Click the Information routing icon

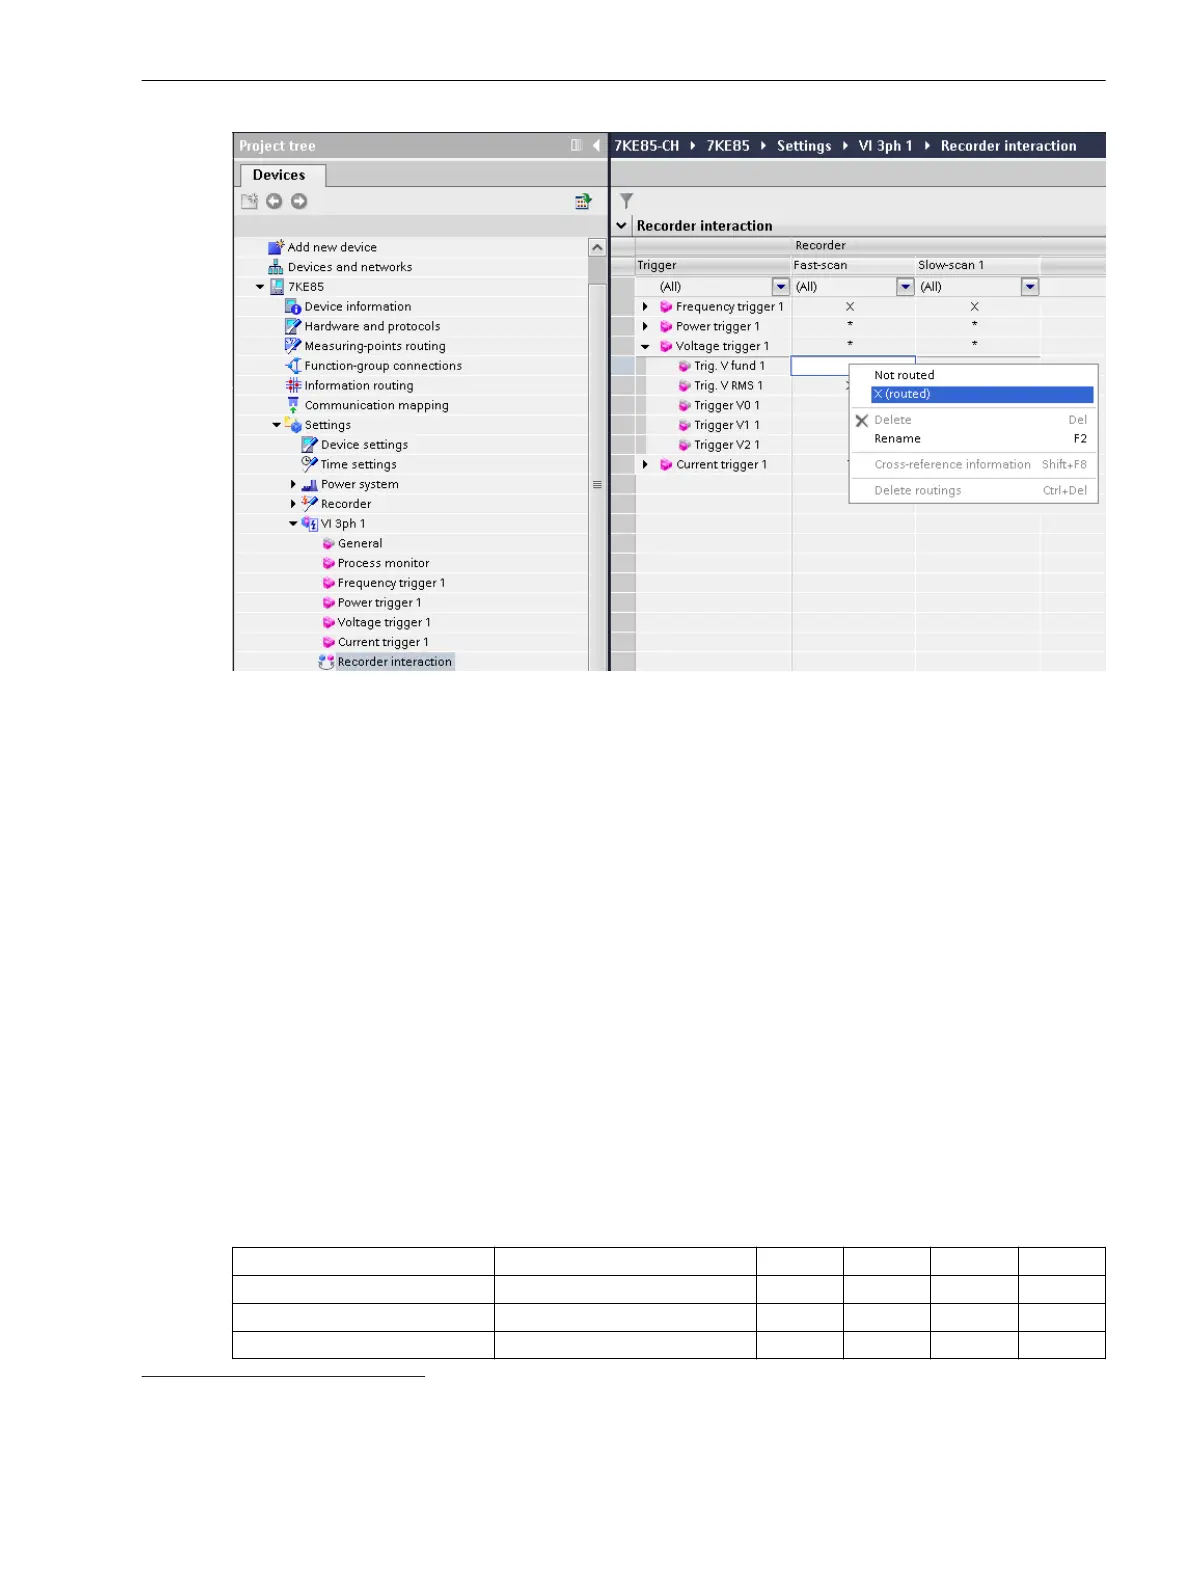pyautogui.click(x=293, y=386)
